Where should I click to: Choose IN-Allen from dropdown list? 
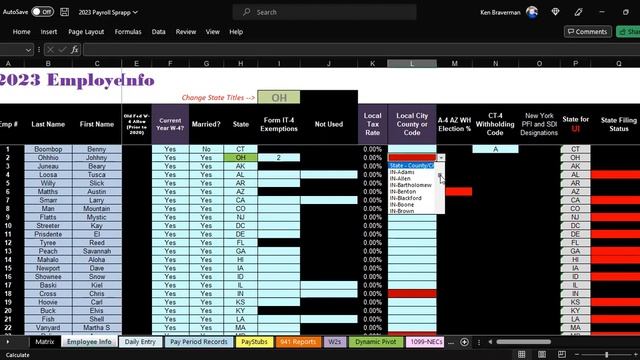point(400,179)
